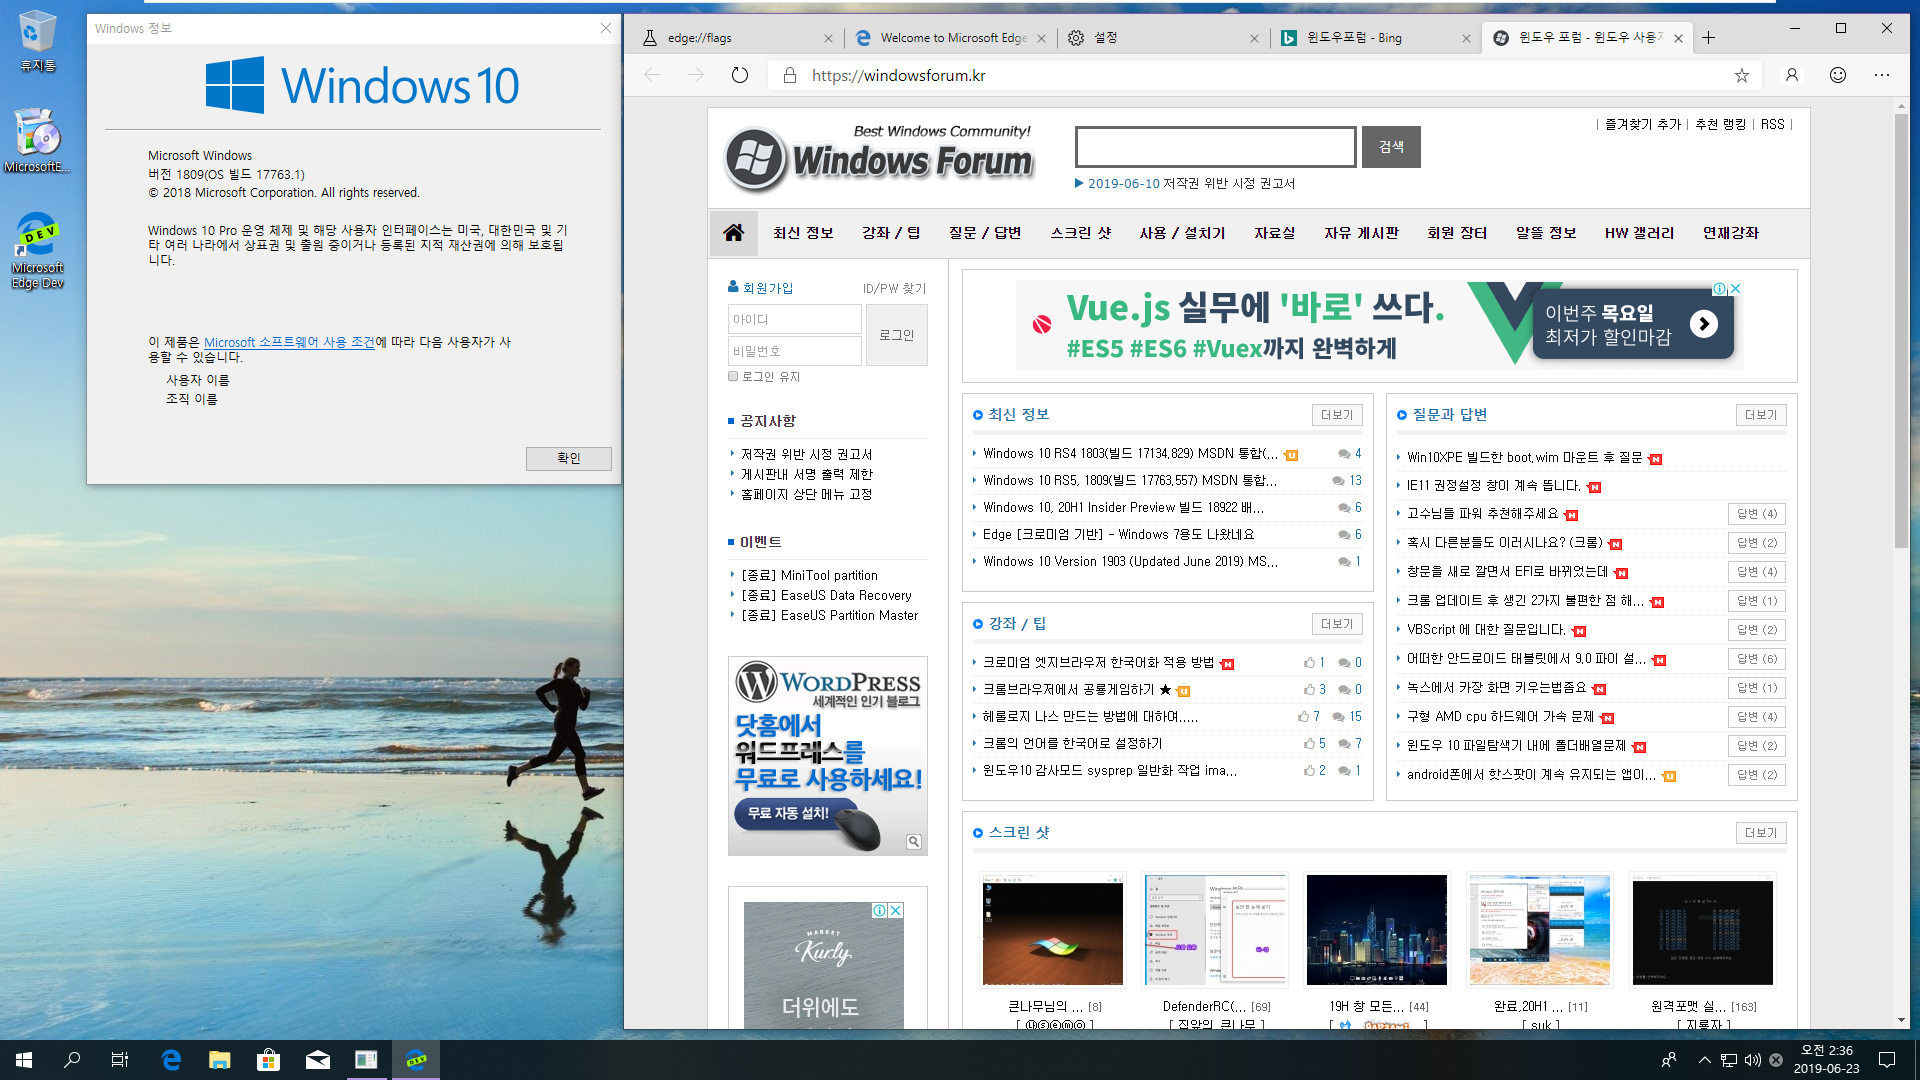Viewport: 1920px width, 1080px height.
Task: Open 원격포맷 screenshot thumbnail
Action: (1703, 930)
